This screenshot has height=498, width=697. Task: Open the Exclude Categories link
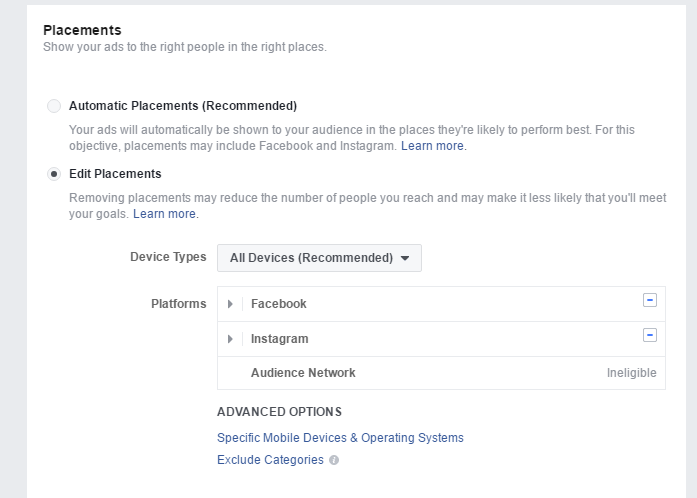coord(270,460)
